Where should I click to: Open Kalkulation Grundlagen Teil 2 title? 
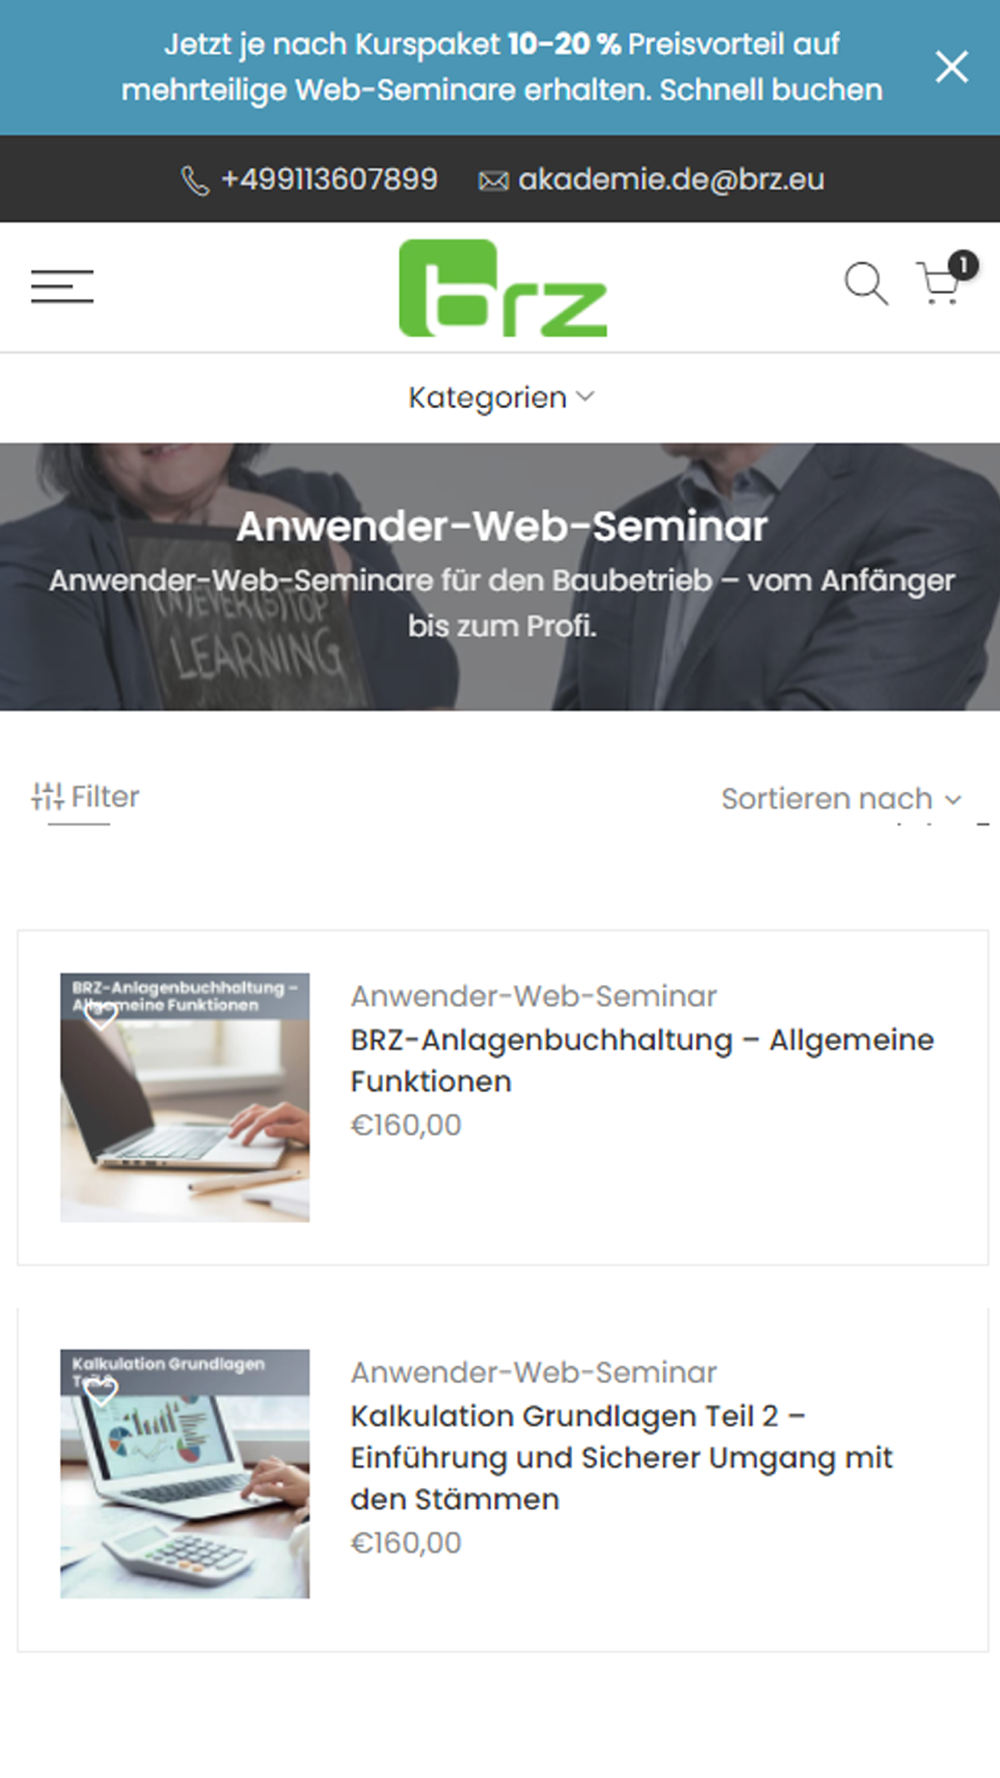[x=621, y=1457]
